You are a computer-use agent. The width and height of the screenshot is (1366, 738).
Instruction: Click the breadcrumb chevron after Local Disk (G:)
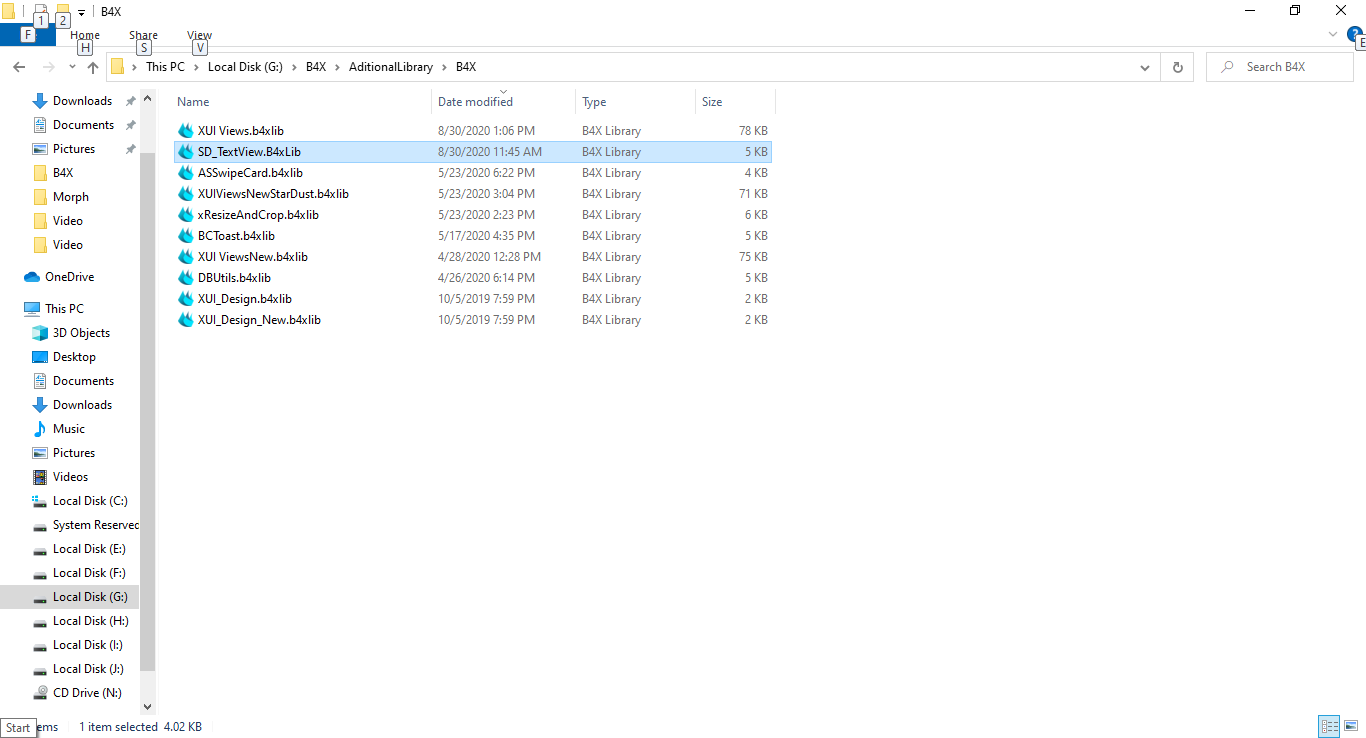294,67
